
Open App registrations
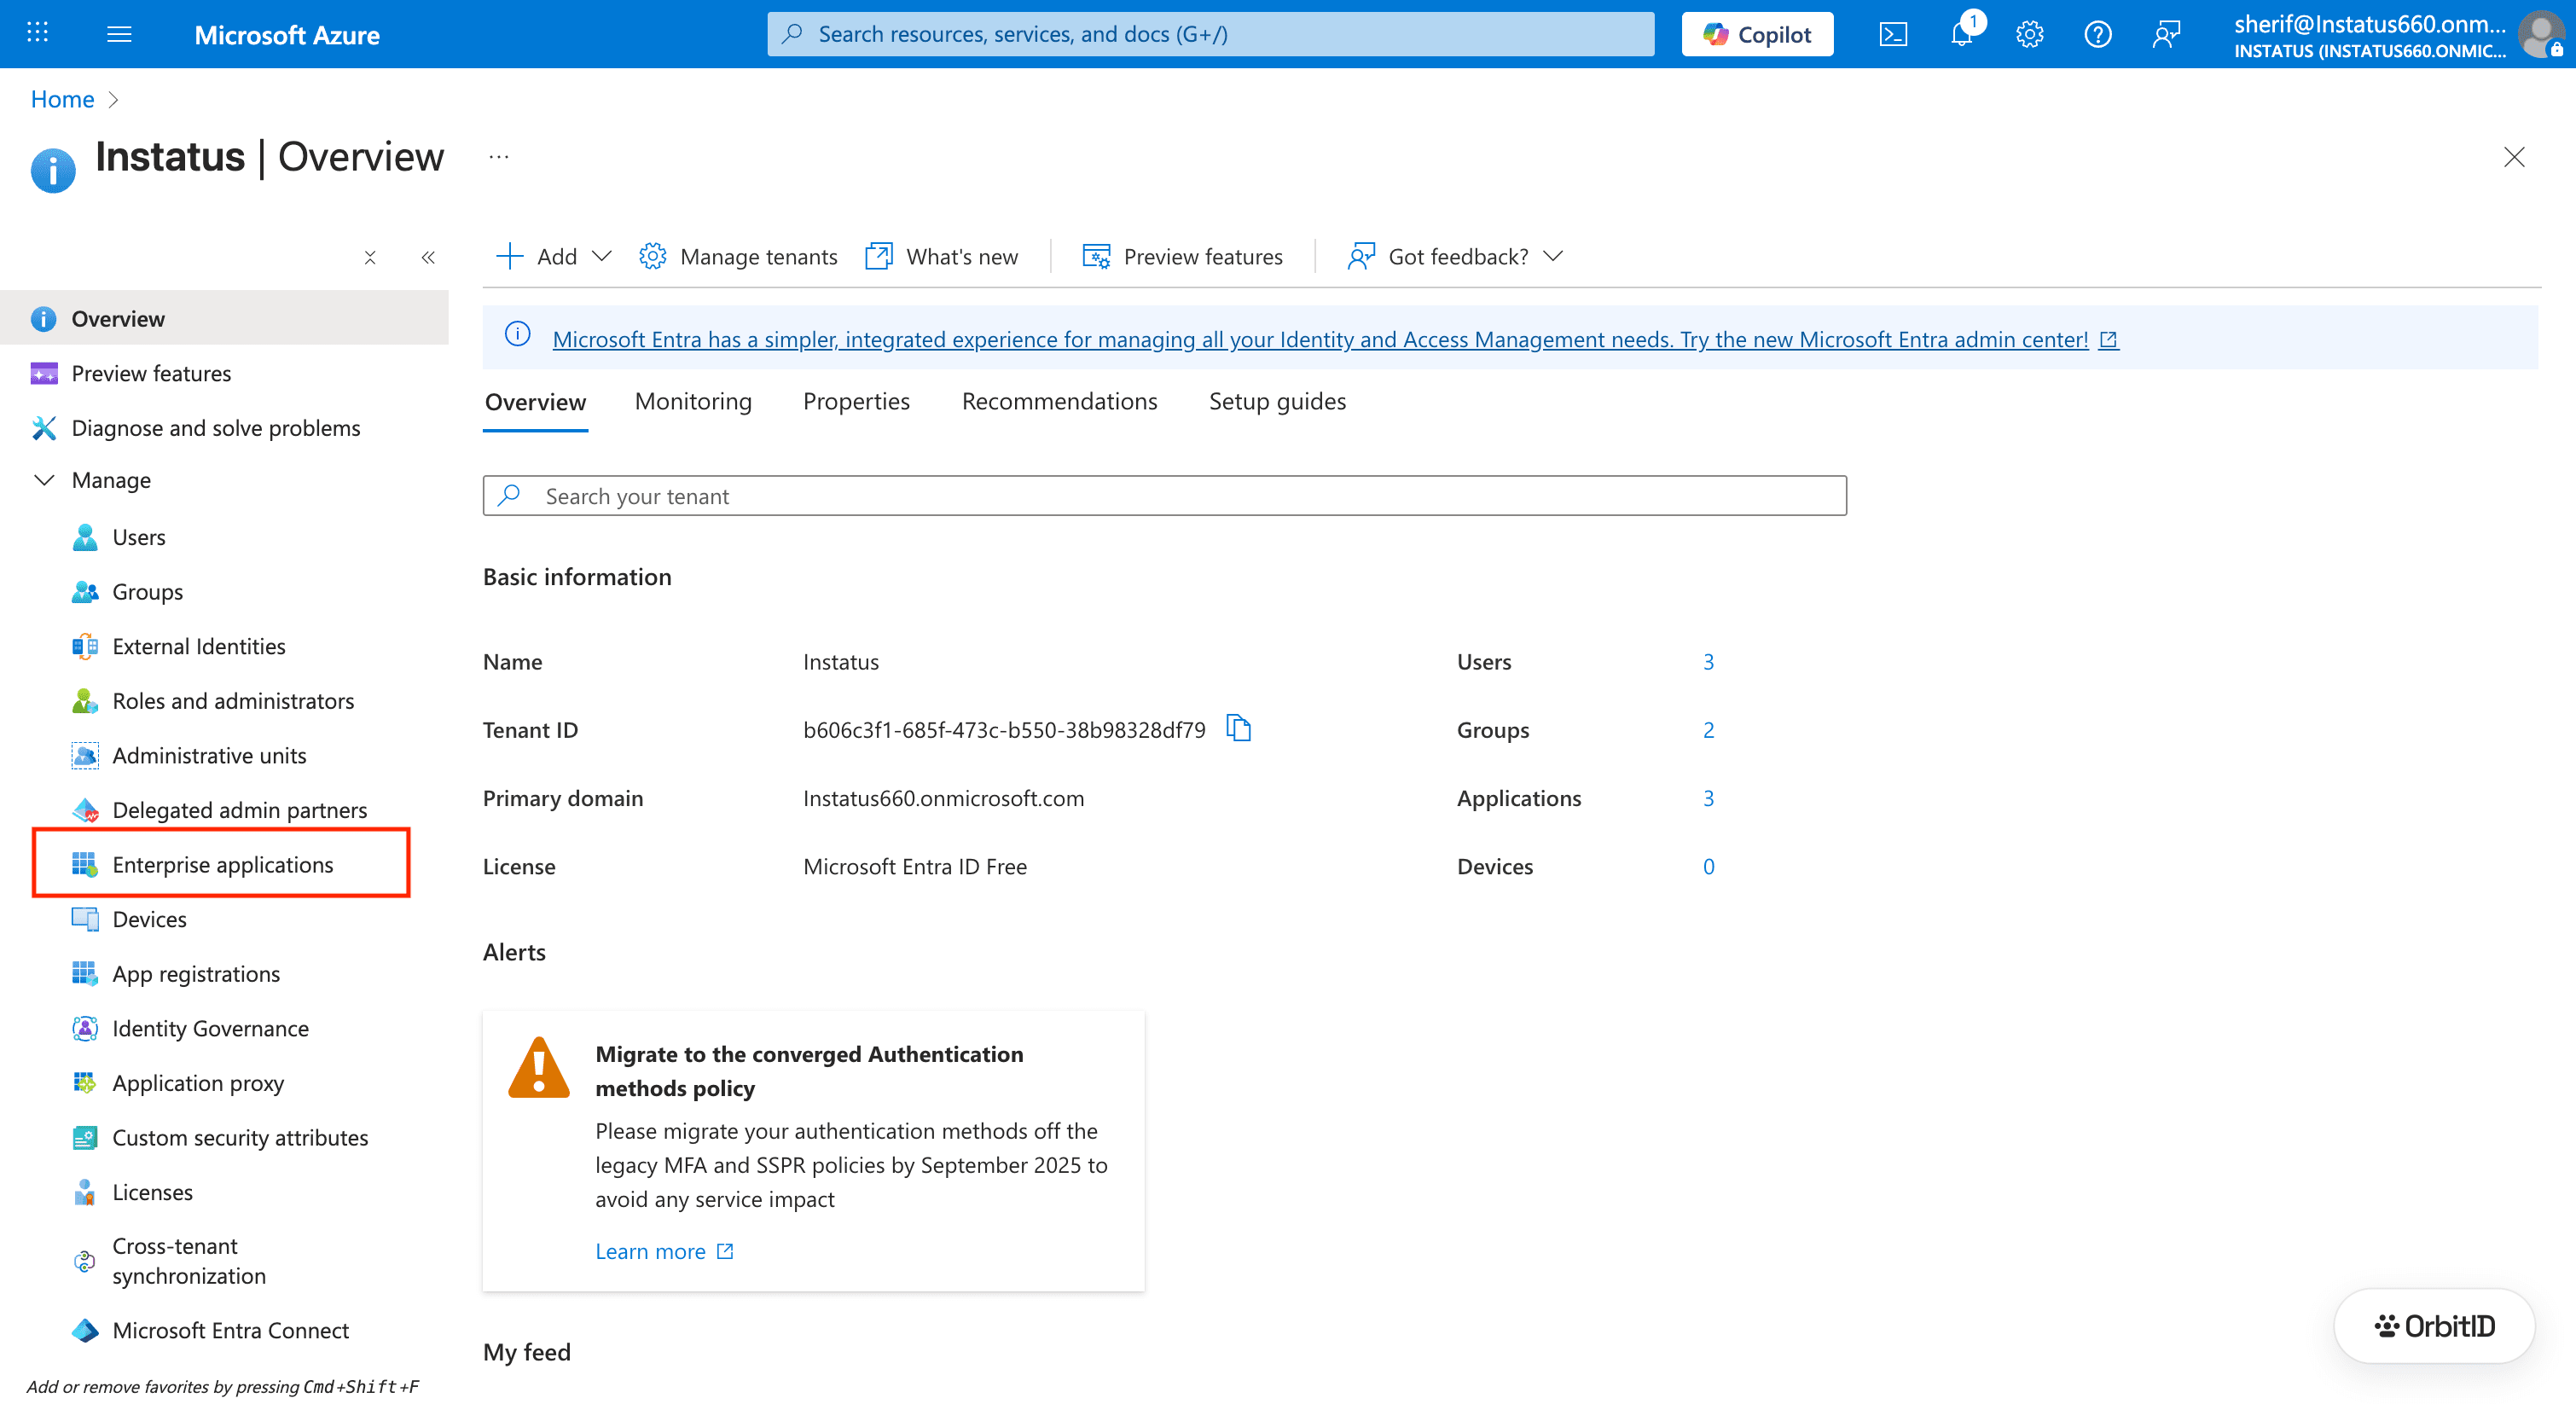click(195, 973)
